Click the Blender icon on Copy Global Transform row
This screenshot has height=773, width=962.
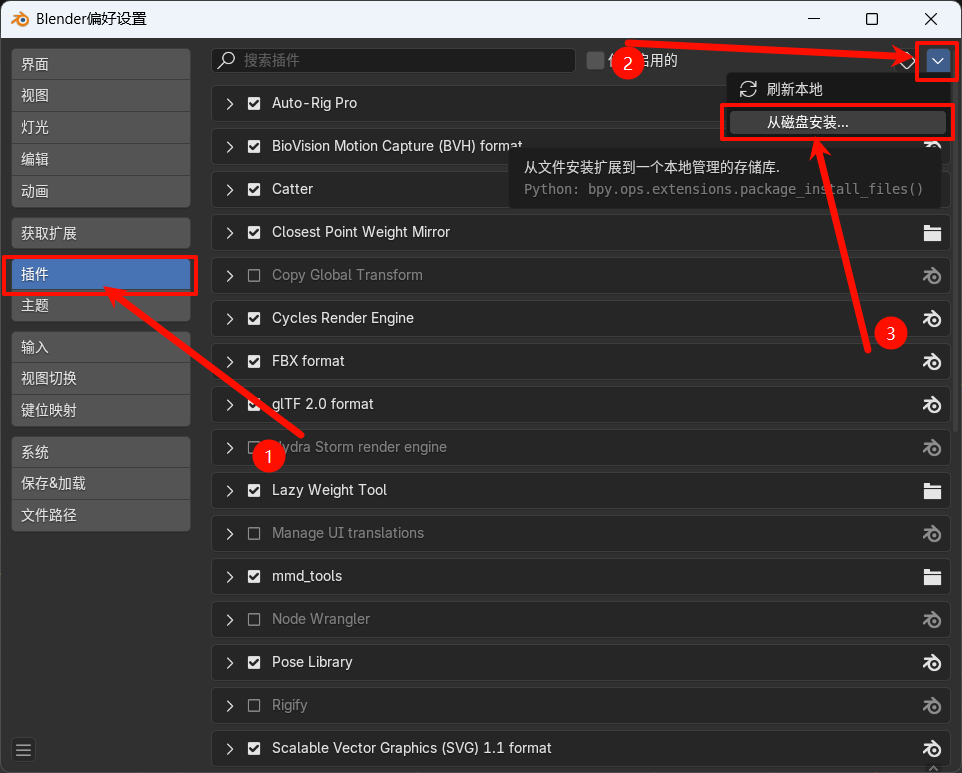click(932, 275)
